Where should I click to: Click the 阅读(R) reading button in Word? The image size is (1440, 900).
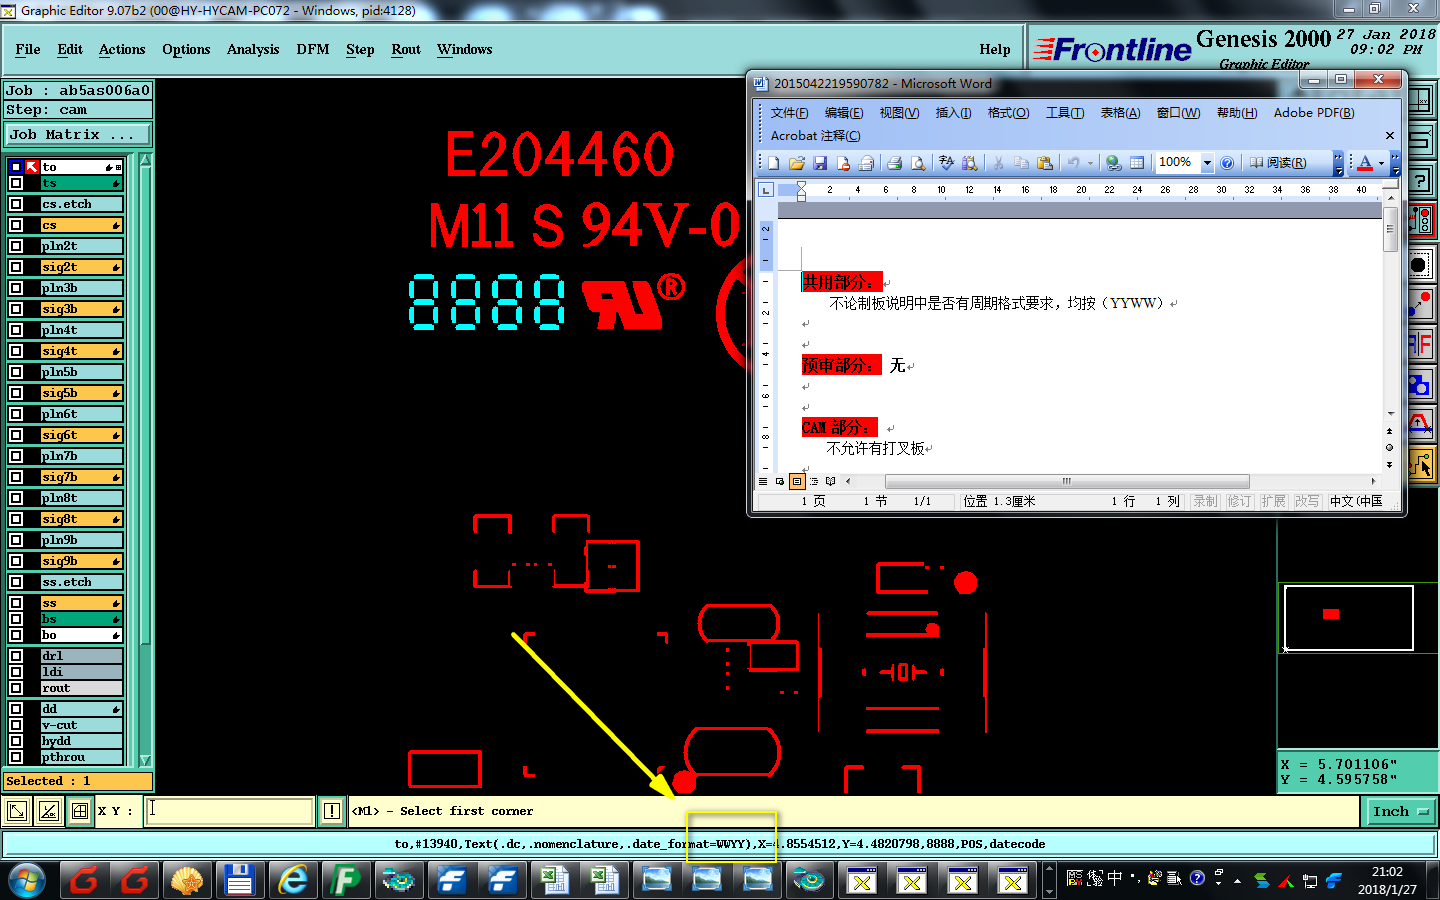1278,163
